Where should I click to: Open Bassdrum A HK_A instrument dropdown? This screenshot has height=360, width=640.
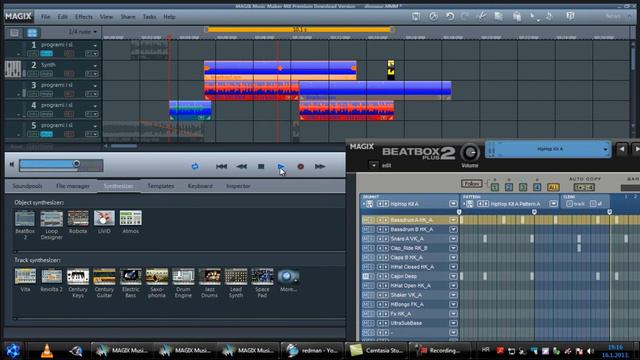point(453,220)
